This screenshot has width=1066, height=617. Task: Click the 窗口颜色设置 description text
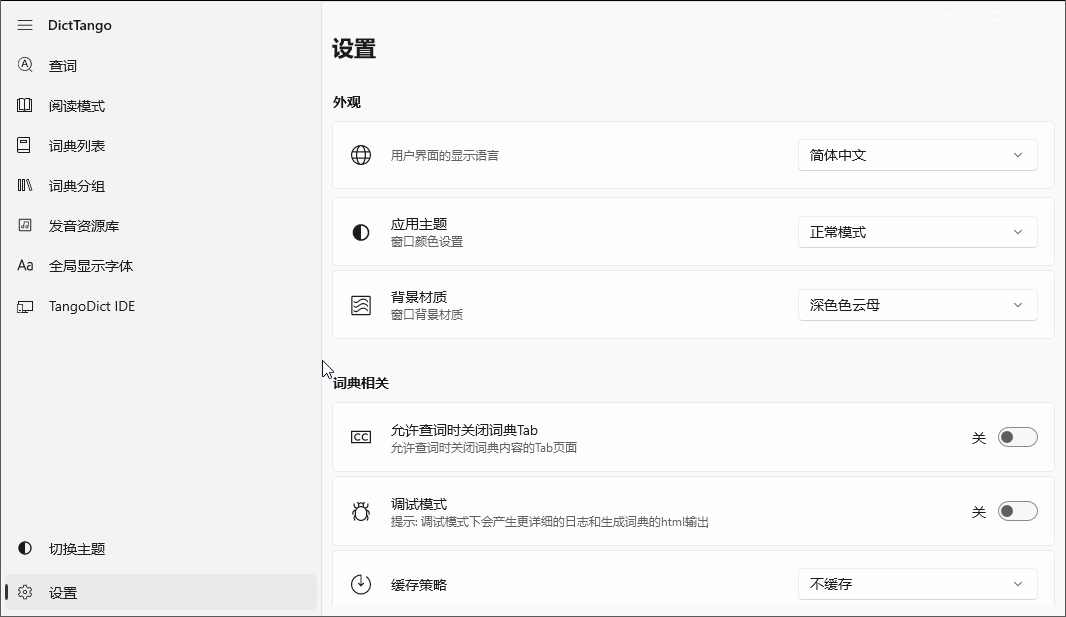(427, 242)
